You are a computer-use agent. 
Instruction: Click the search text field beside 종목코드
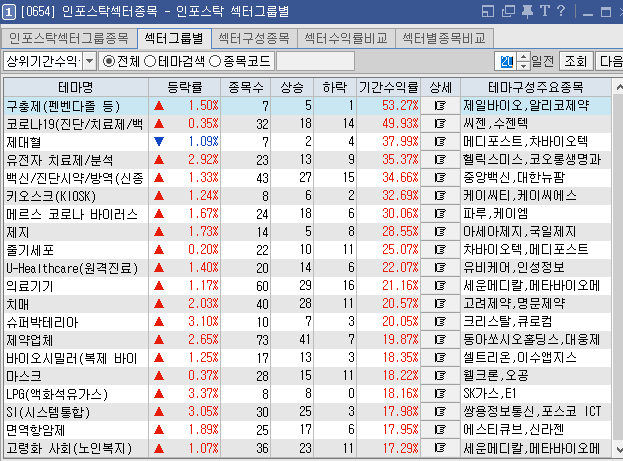point(314,61)
